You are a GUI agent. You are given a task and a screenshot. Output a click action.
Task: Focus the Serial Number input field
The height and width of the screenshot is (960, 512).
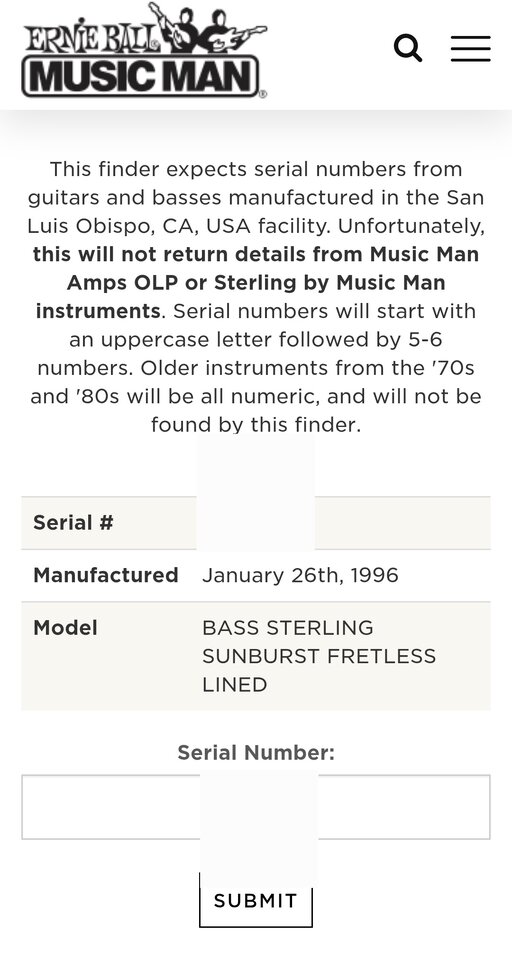click(x=255, y=807)
